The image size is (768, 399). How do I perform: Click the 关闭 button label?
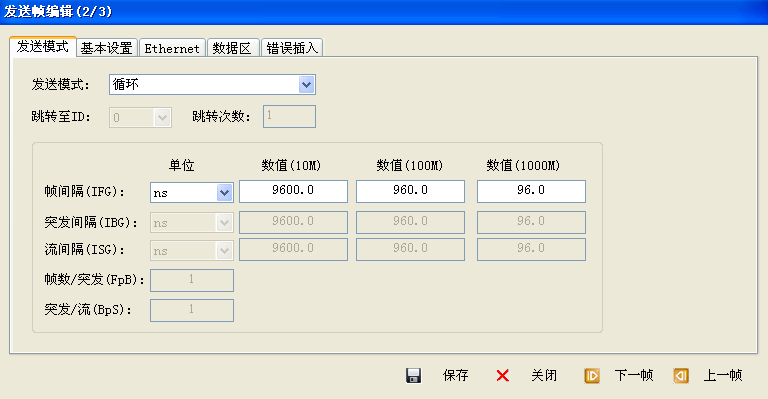pyautogui.click(x=544, y=376)
